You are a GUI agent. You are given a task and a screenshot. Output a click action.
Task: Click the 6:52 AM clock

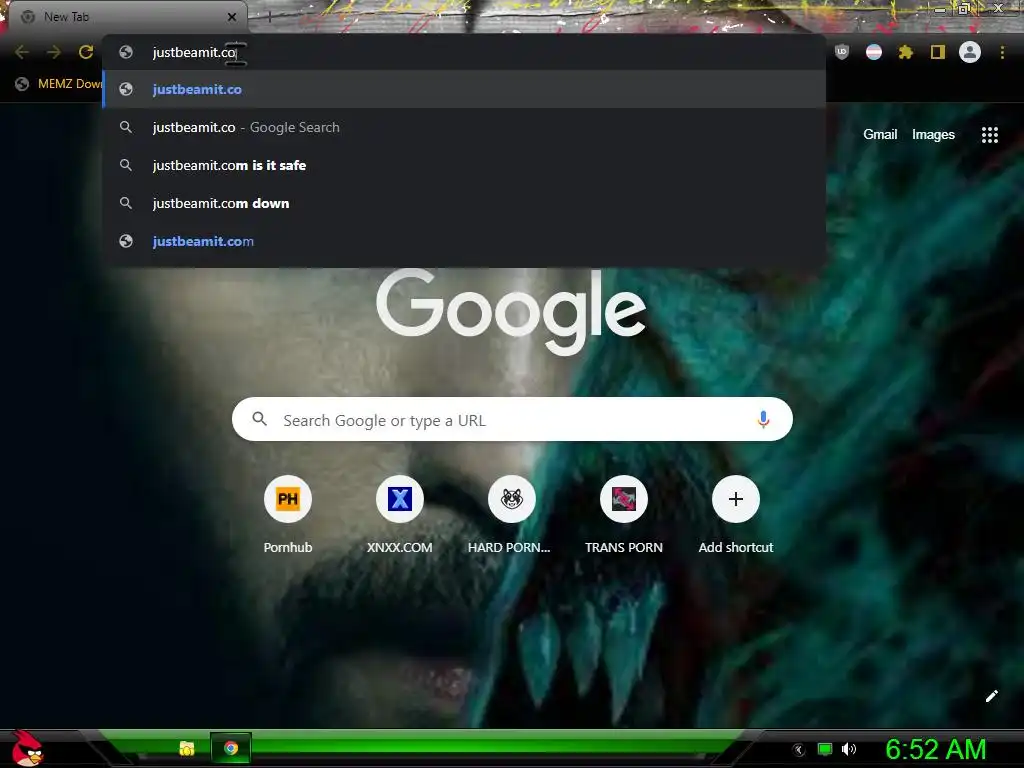[935, 749]
